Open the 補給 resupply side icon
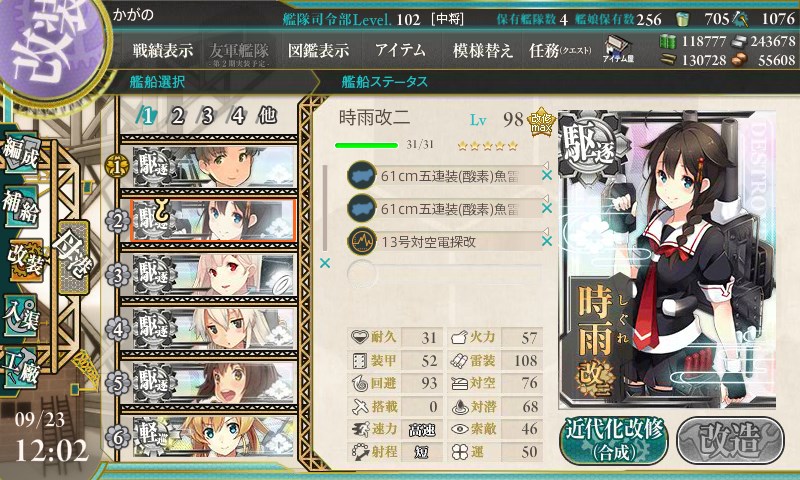This screenshot has width=800, height=480. coord(20,207)
